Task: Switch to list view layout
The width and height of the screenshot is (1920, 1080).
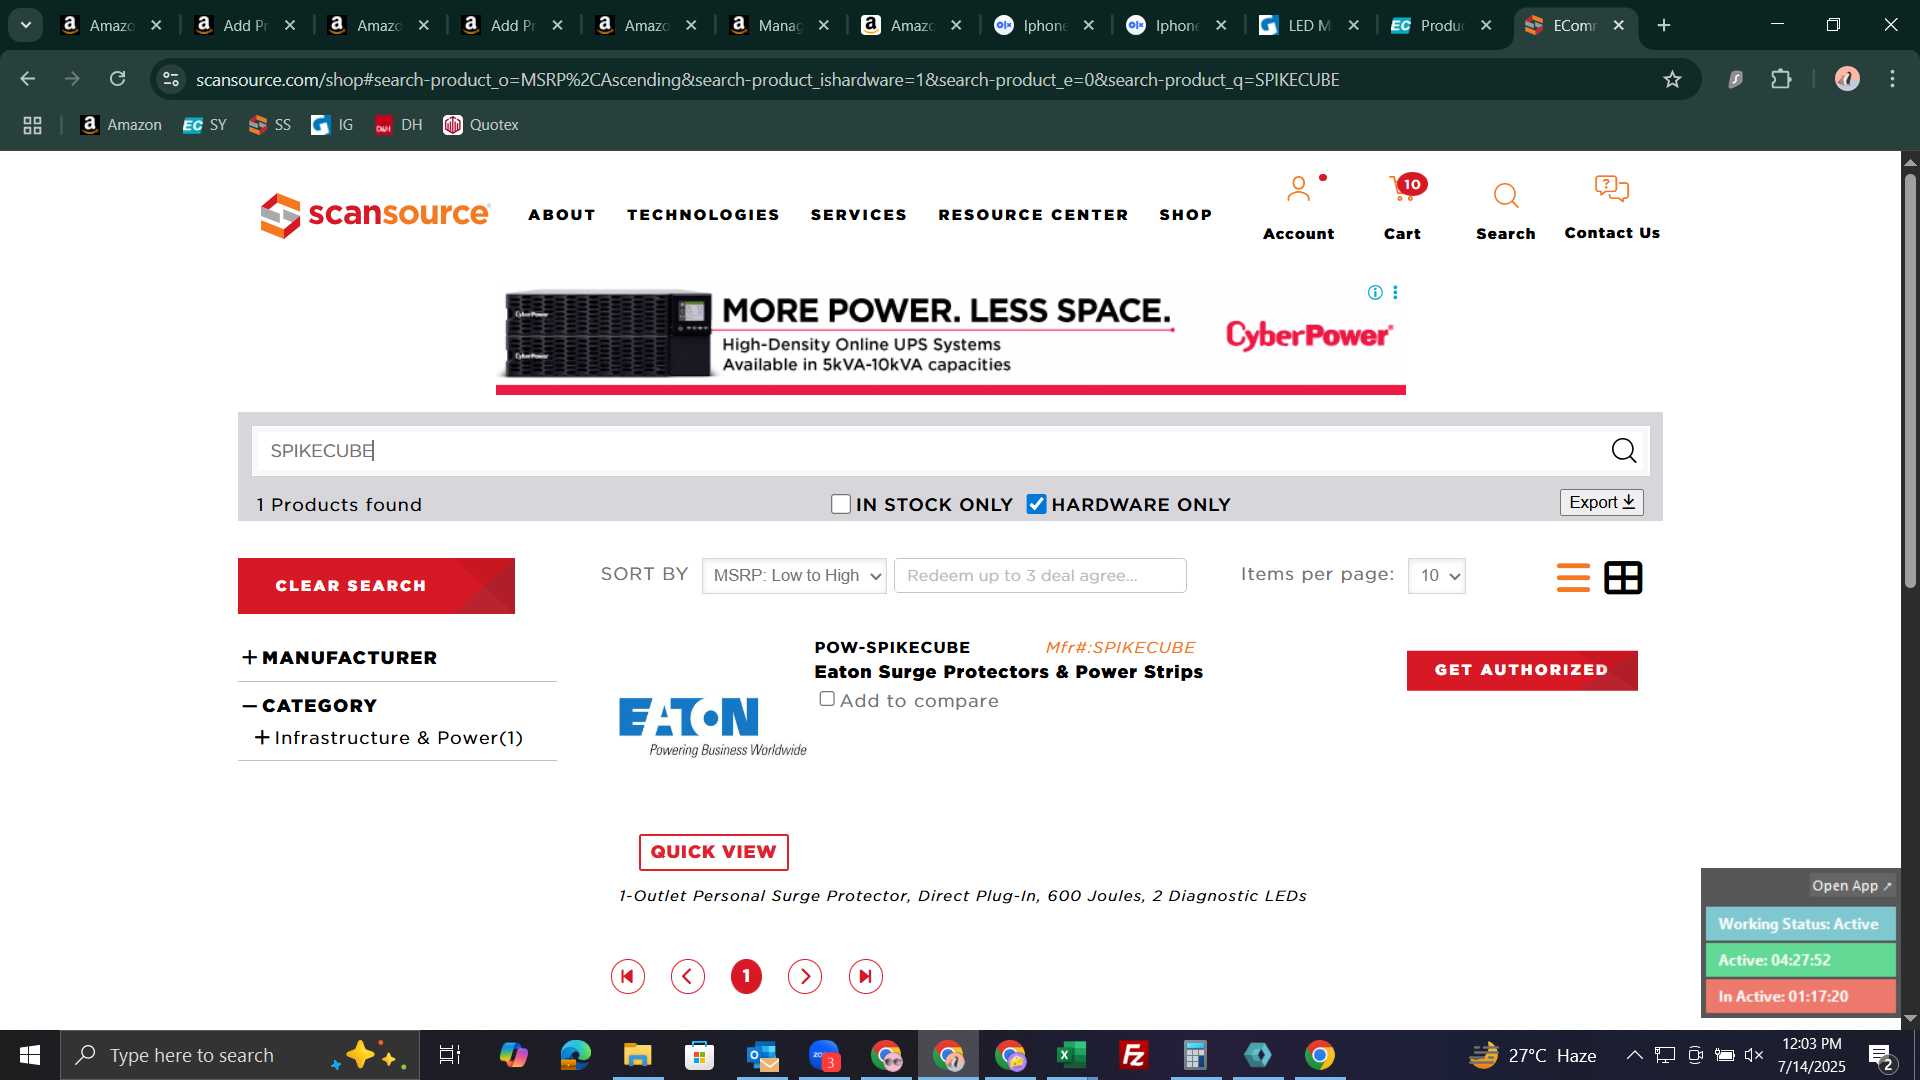Action: click(x=1573, y=577)
